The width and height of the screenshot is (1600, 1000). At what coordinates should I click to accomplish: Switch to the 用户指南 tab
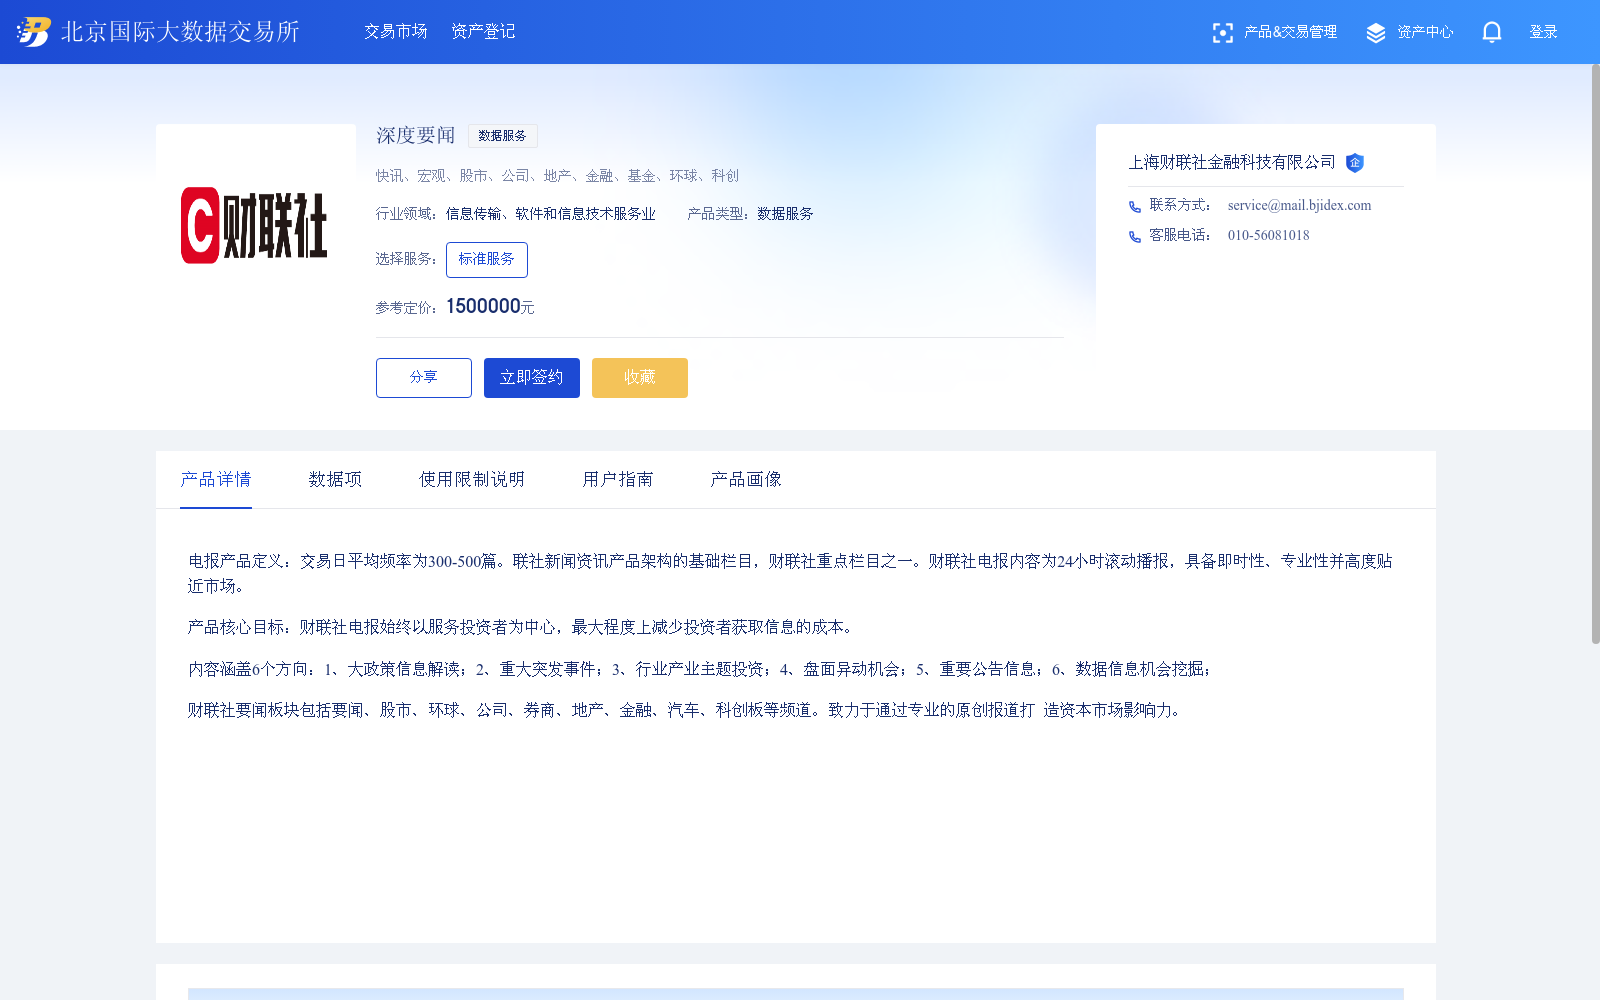(x=618, y=480)
